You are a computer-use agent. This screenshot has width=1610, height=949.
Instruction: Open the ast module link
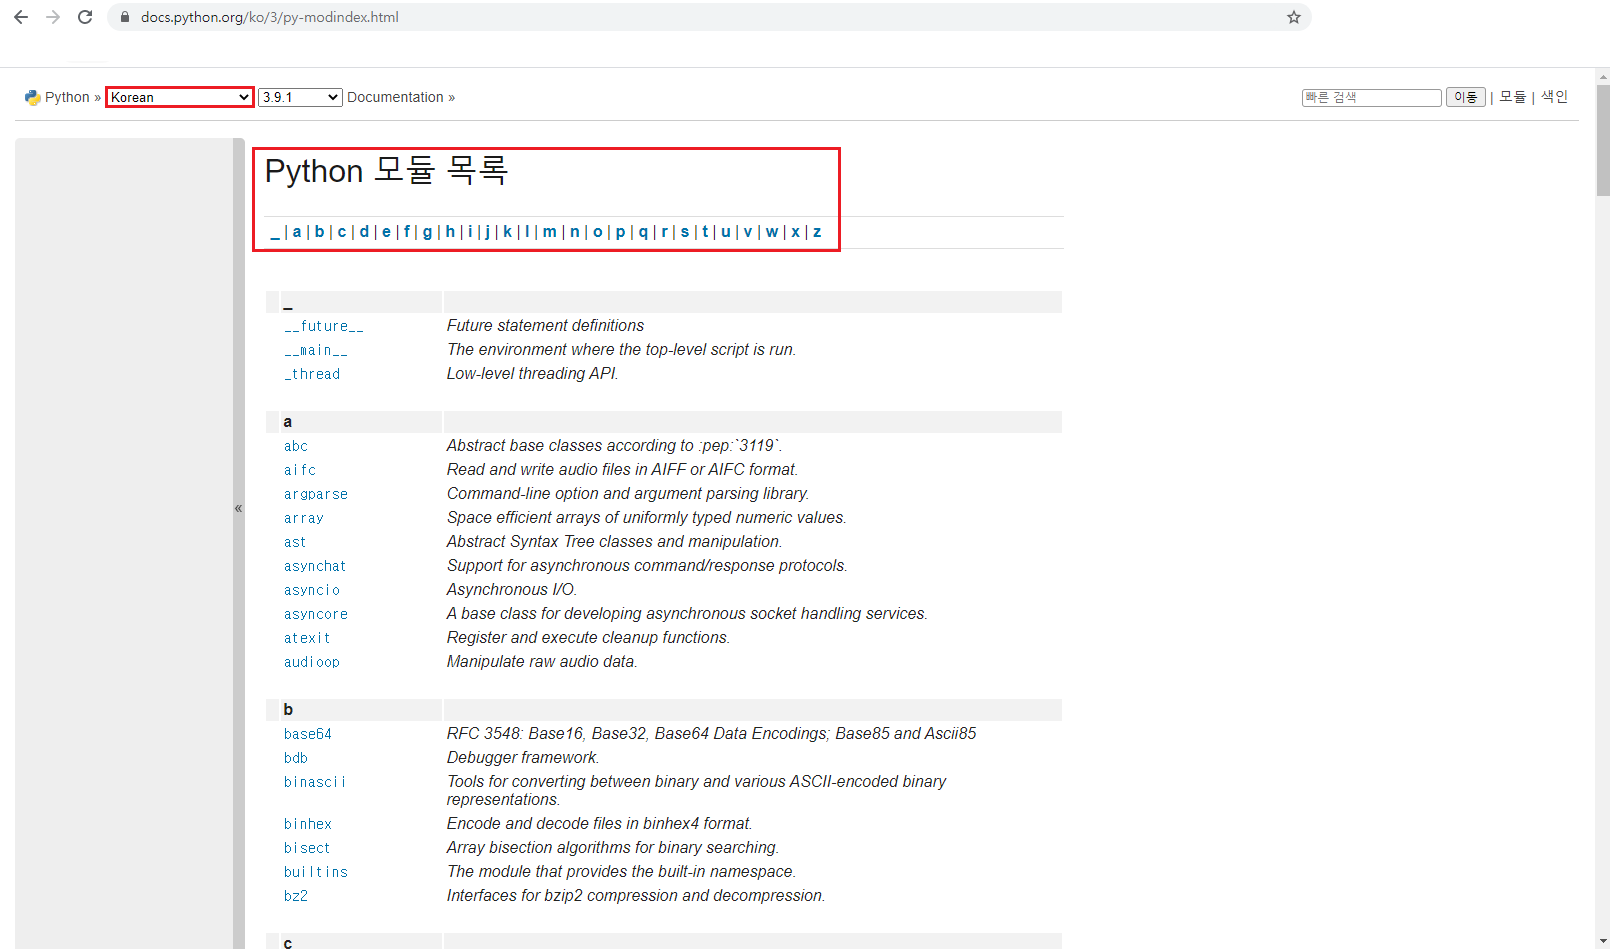(x=295, y=542)
